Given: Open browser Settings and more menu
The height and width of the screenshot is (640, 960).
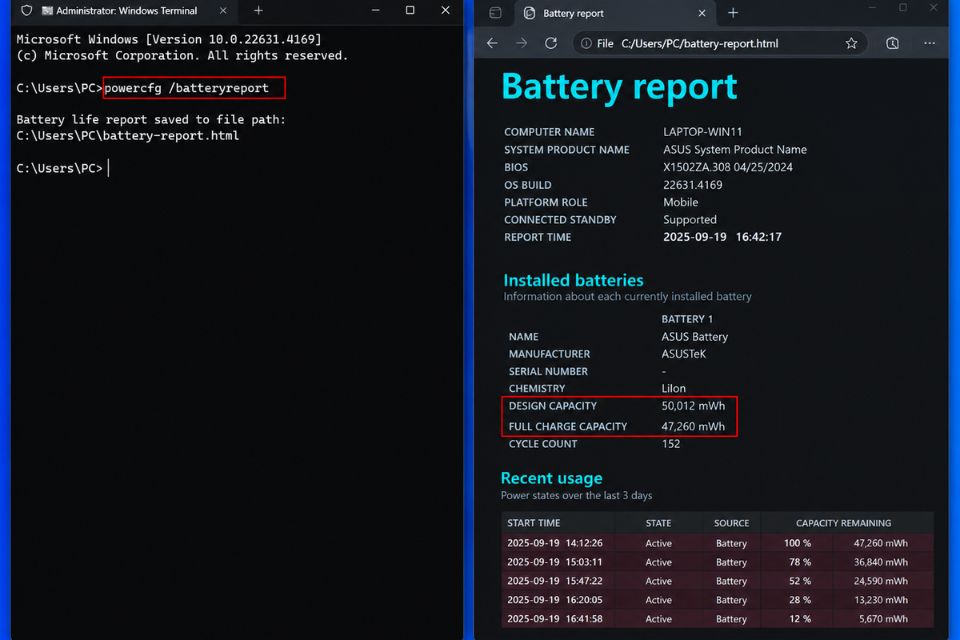Looking at the screenshot, I should tap(929, 43).
